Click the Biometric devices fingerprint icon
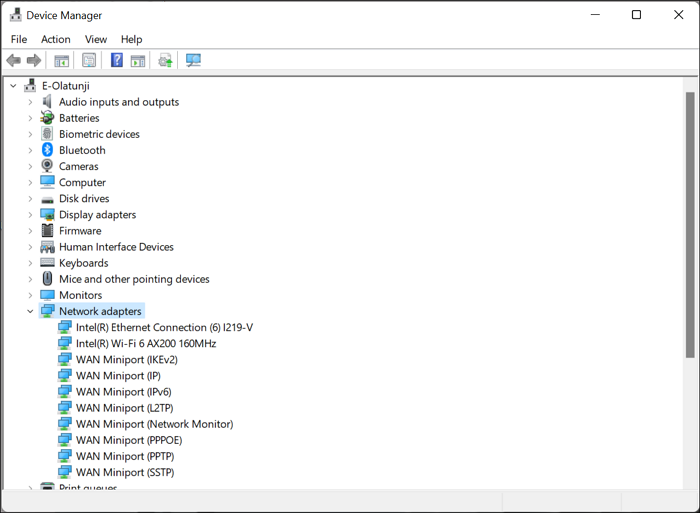 (x=47, y=134)
